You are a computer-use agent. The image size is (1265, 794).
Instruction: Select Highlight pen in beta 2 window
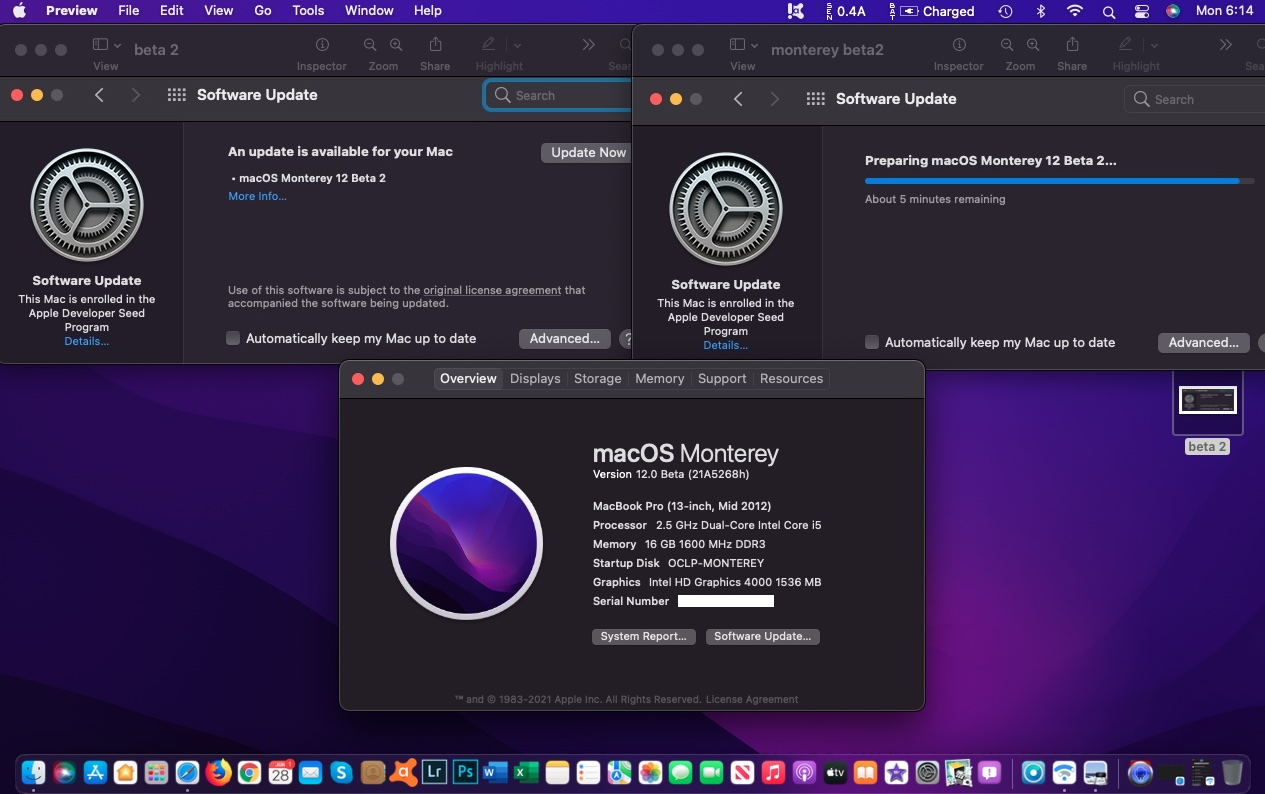488,45
